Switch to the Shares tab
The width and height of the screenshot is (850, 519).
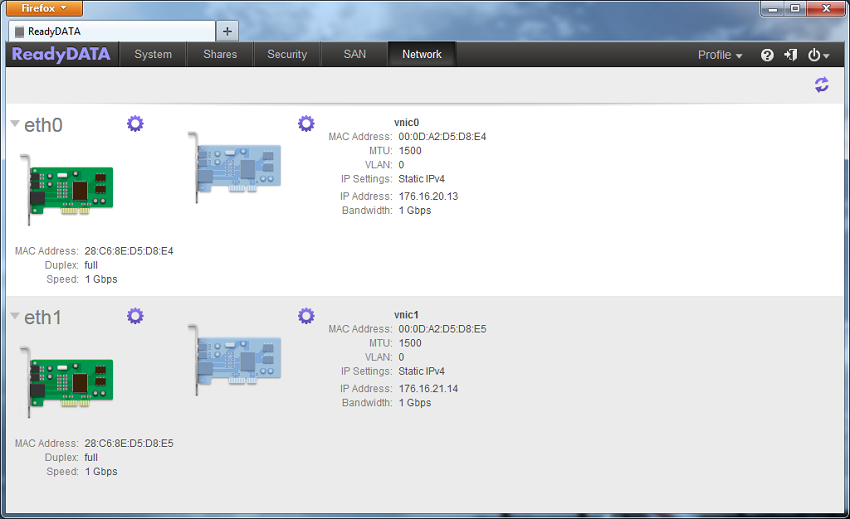coord(220,54)
